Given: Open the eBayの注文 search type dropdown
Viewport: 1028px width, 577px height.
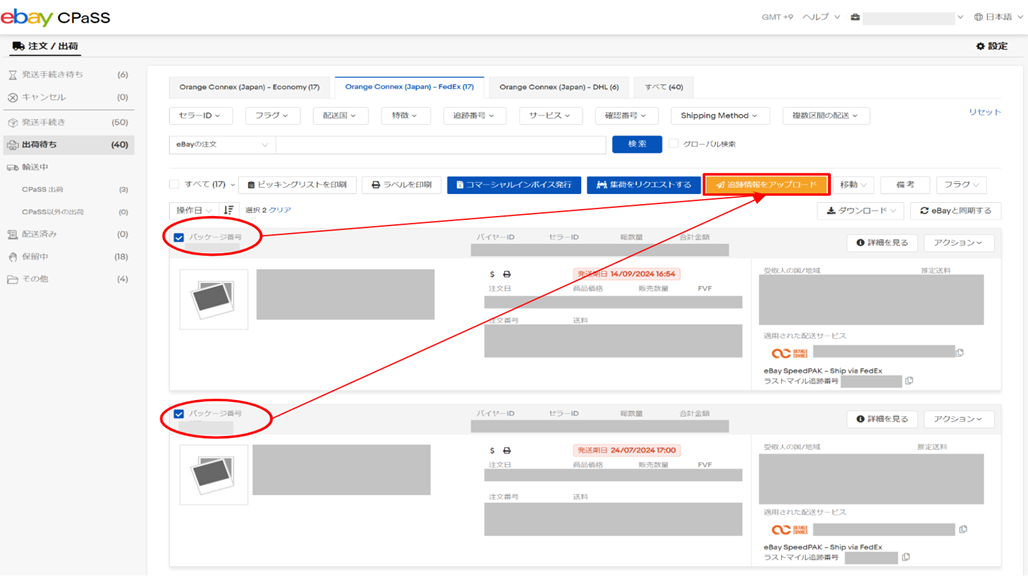Looking at the screenshot, I should point(222,144).
